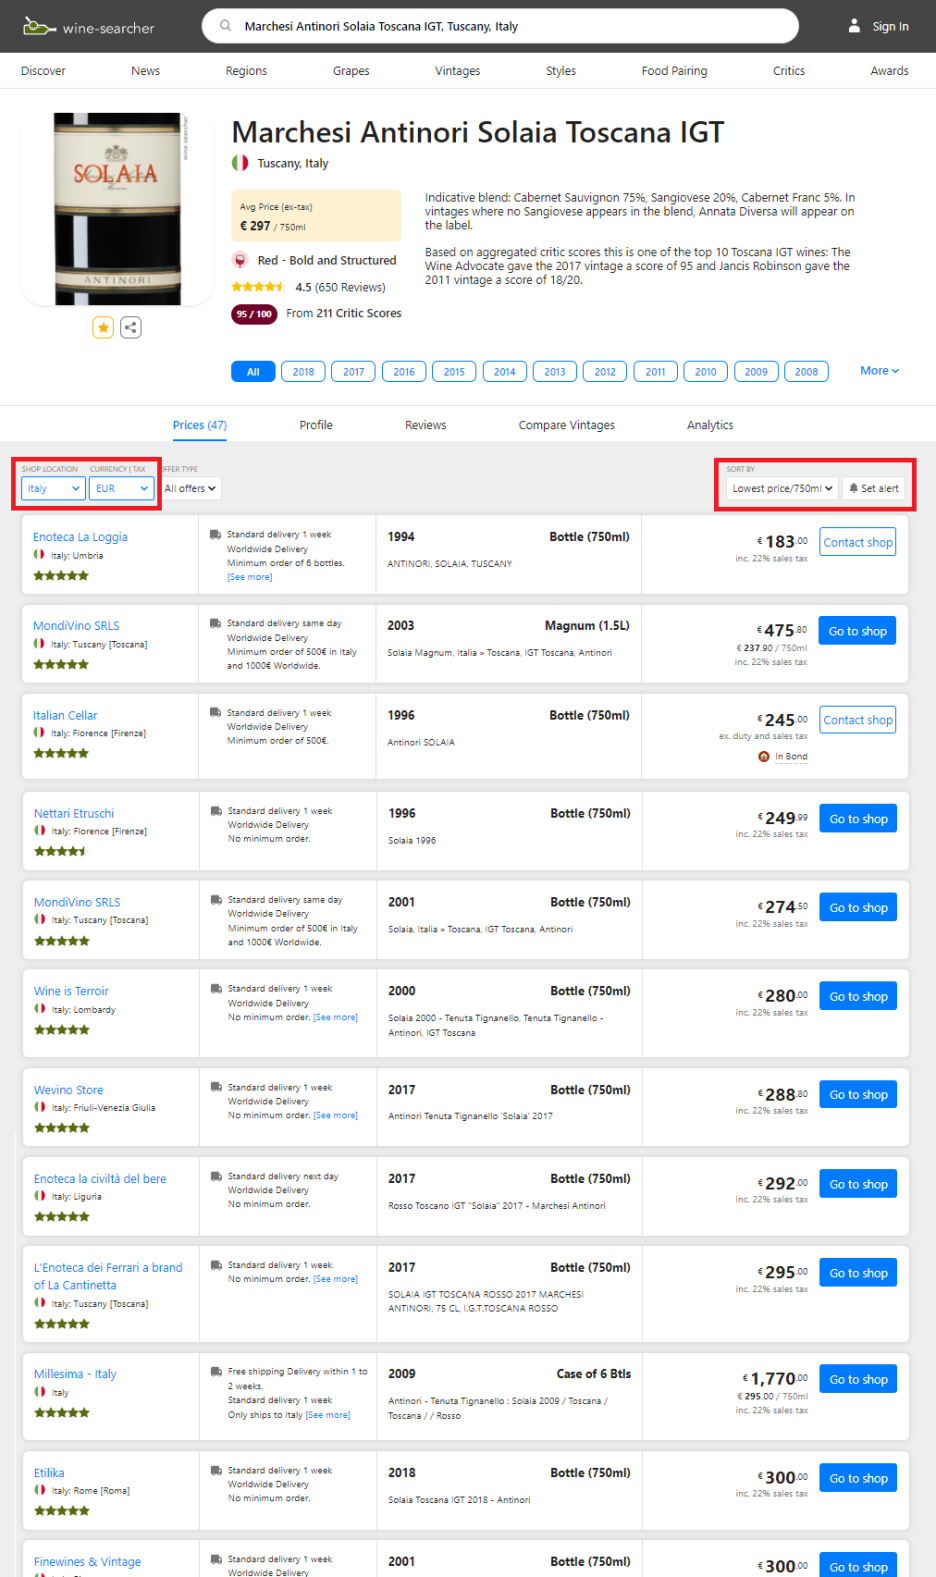Image resolution: width=936 pixels, height=1577 pixels.
Task: Click Contact shop for Italian Cellar
Action: point(858,720)
